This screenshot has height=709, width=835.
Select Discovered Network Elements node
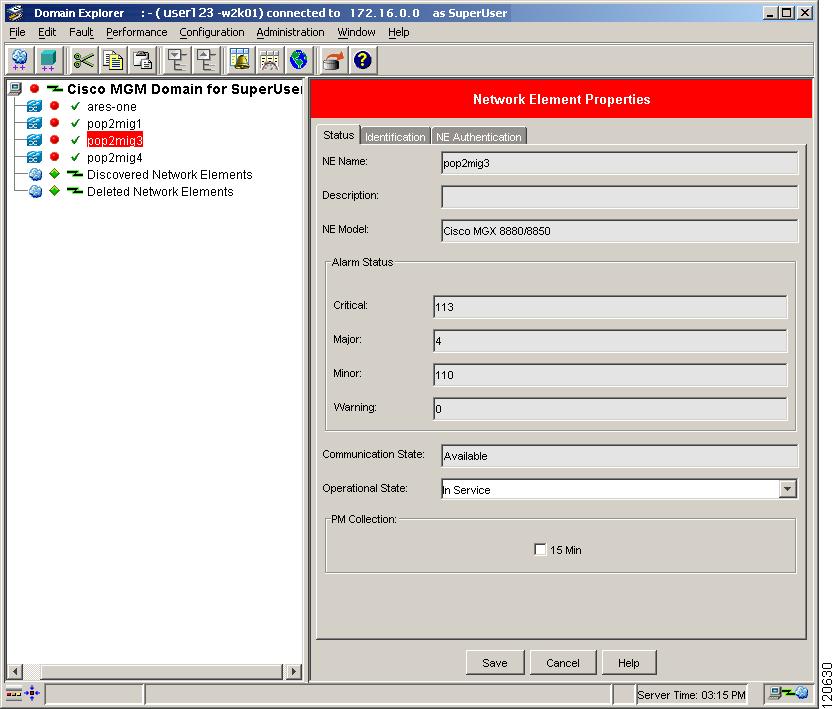[169, 175]
